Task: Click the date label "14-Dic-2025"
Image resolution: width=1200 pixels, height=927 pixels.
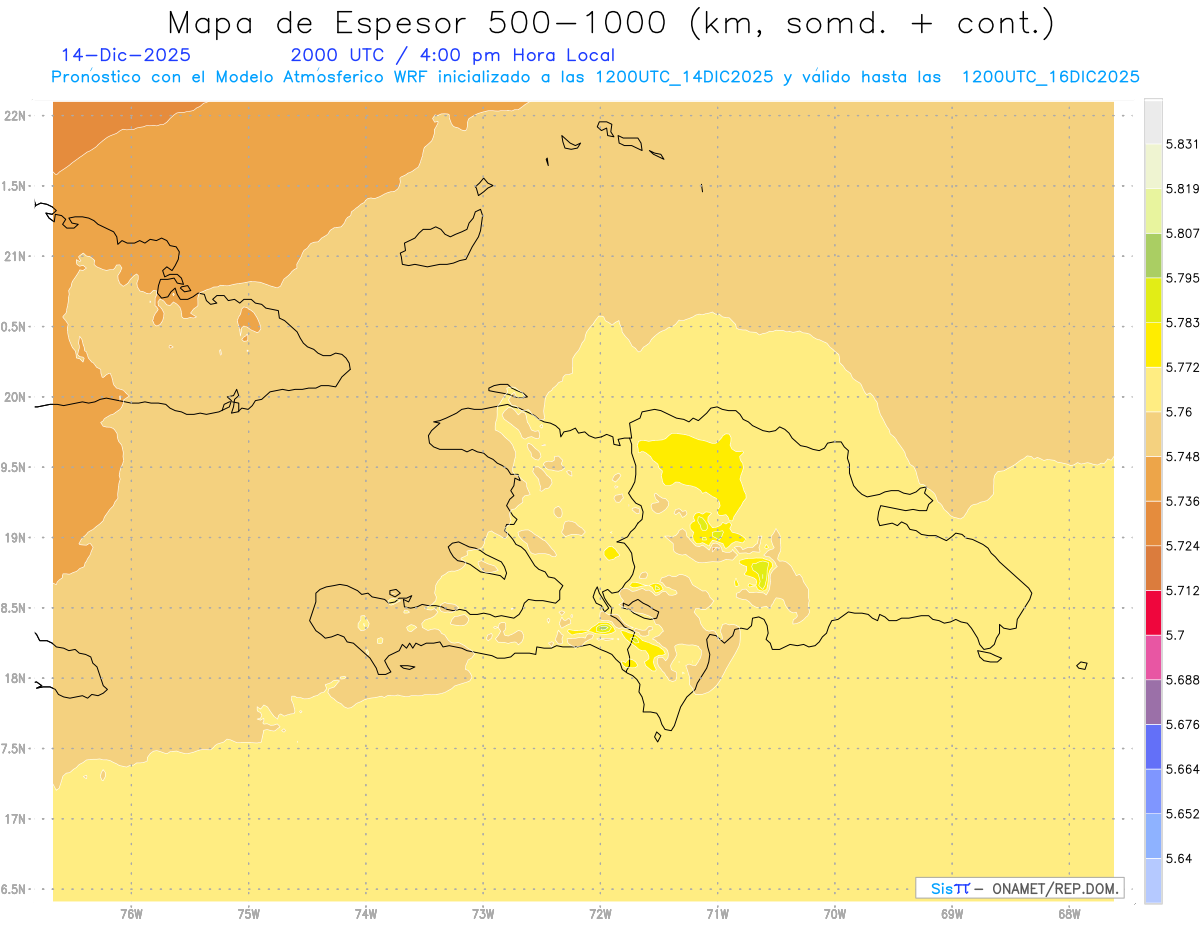Action: pos(126,56)
